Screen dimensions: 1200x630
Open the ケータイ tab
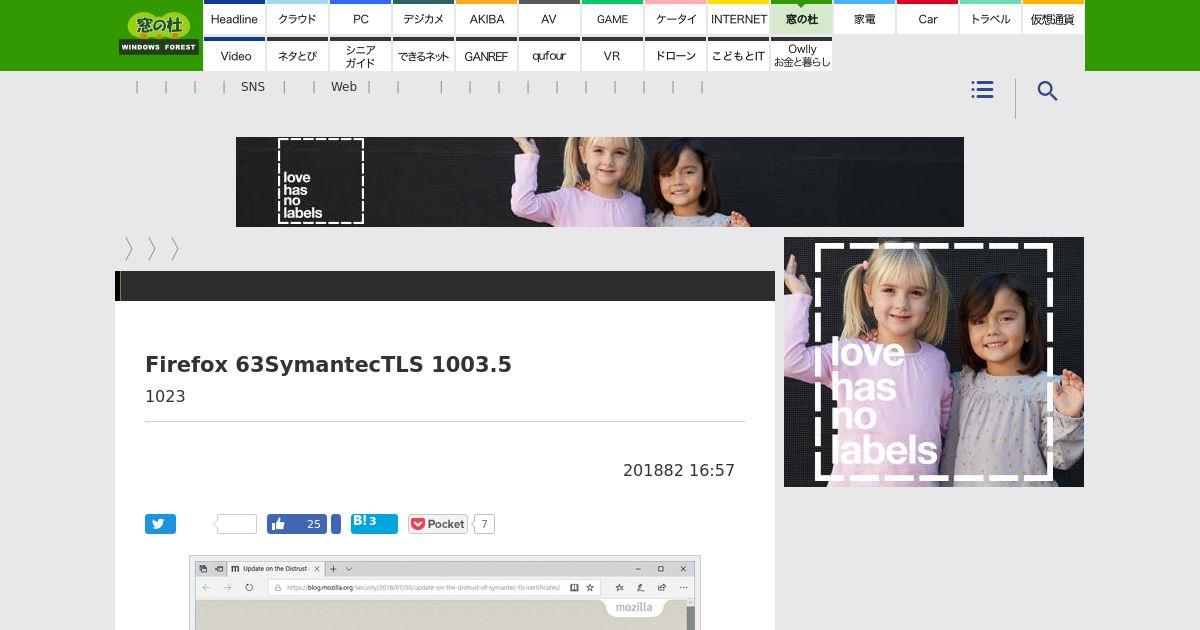coord(675,18)
